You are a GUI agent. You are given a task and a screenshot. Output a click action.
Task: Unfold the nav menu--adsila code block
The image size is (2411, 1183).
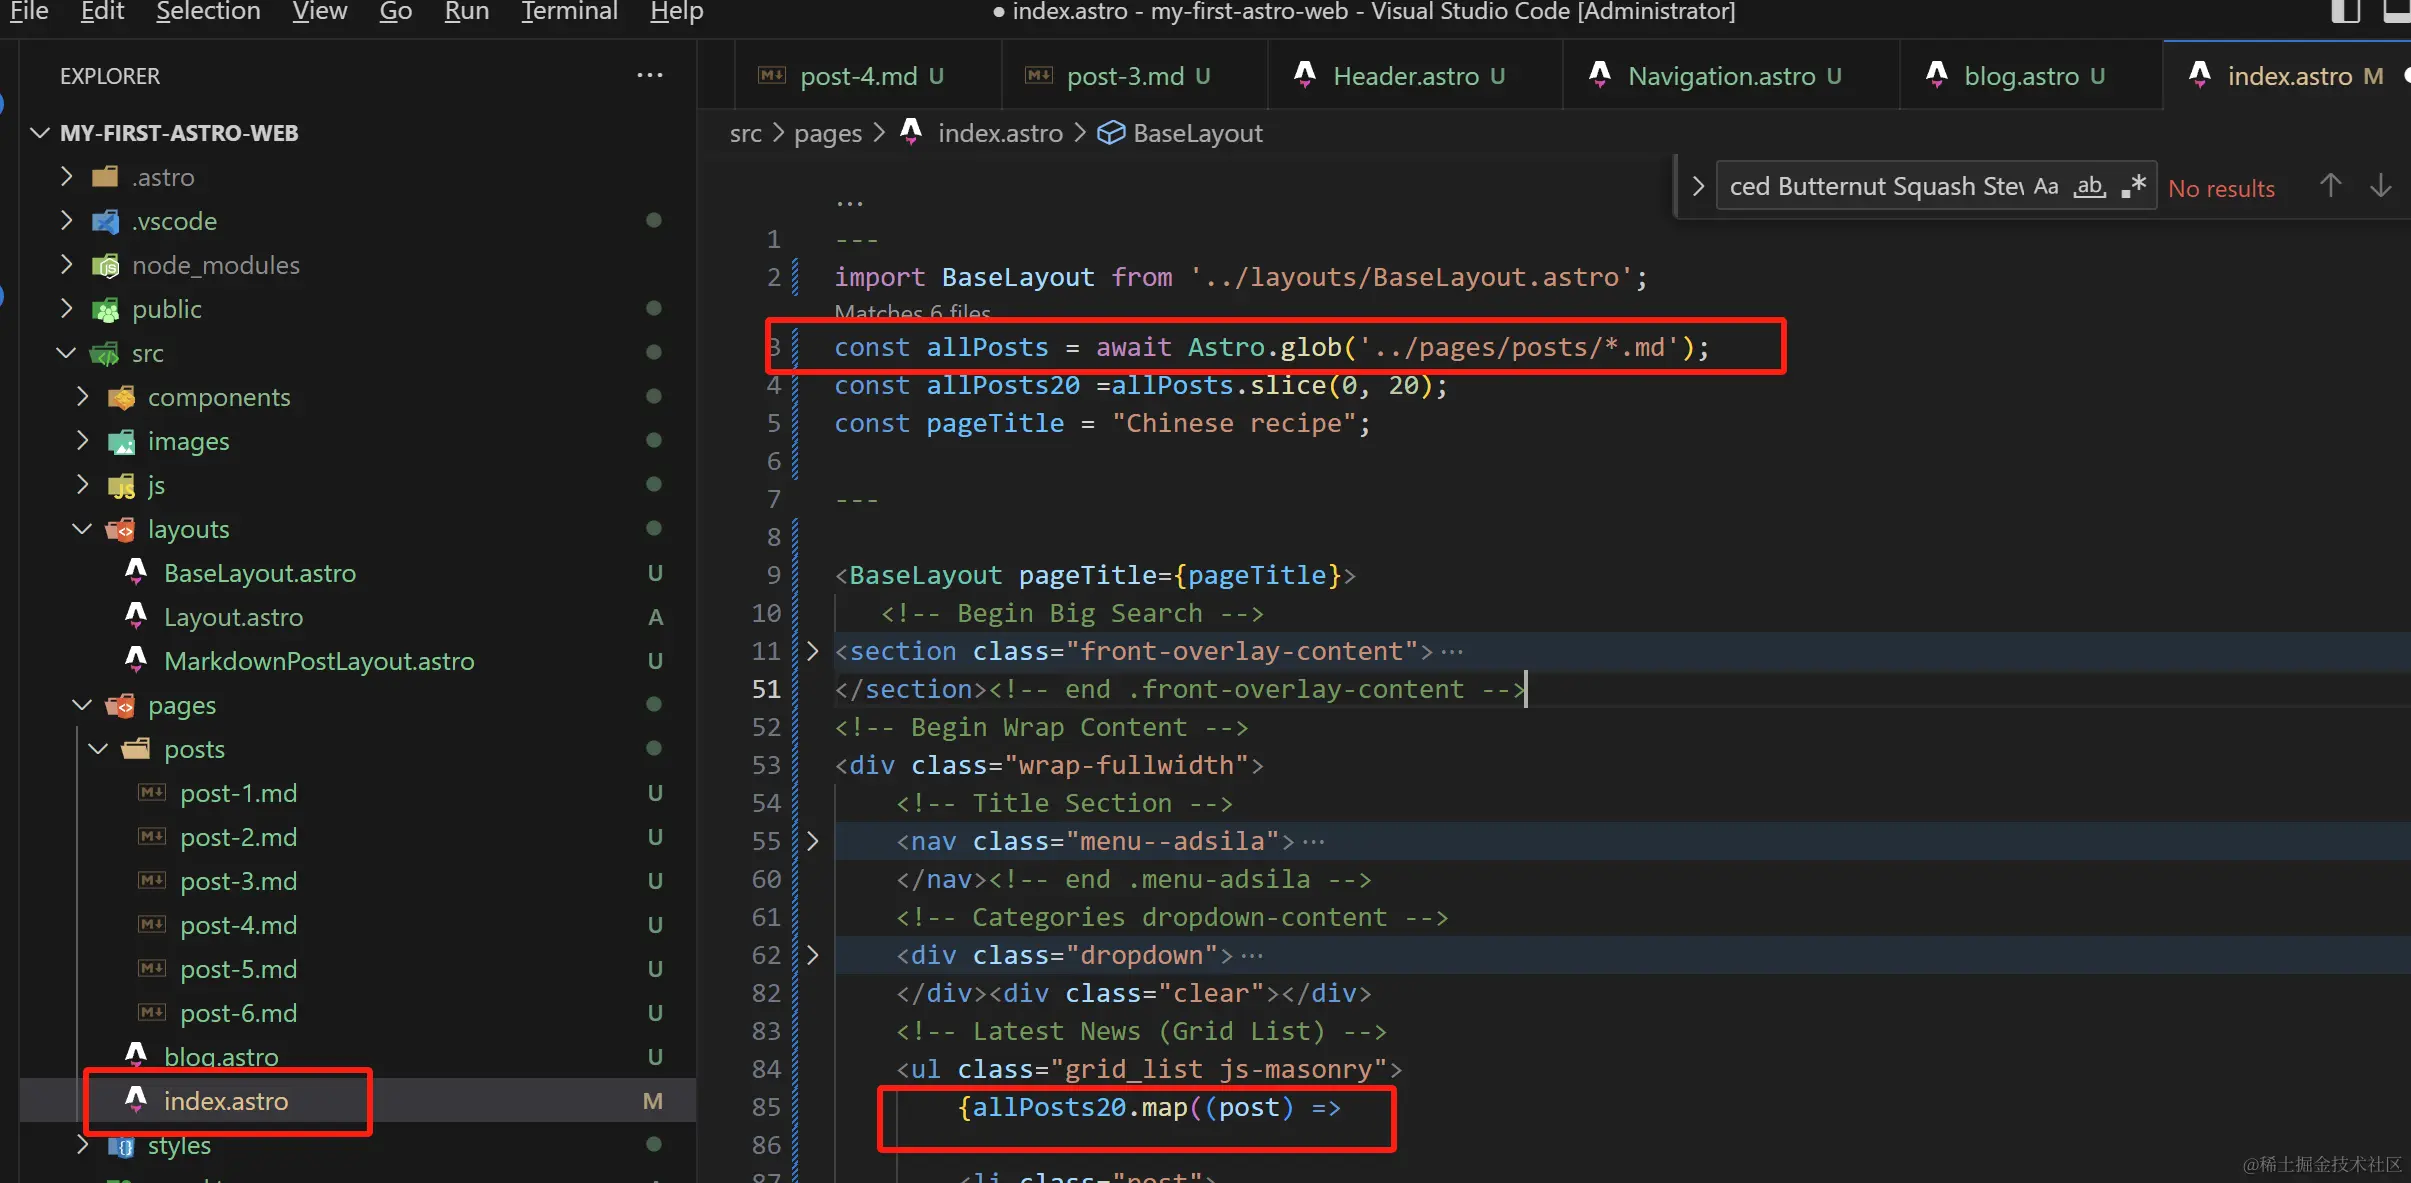(812, 842)
